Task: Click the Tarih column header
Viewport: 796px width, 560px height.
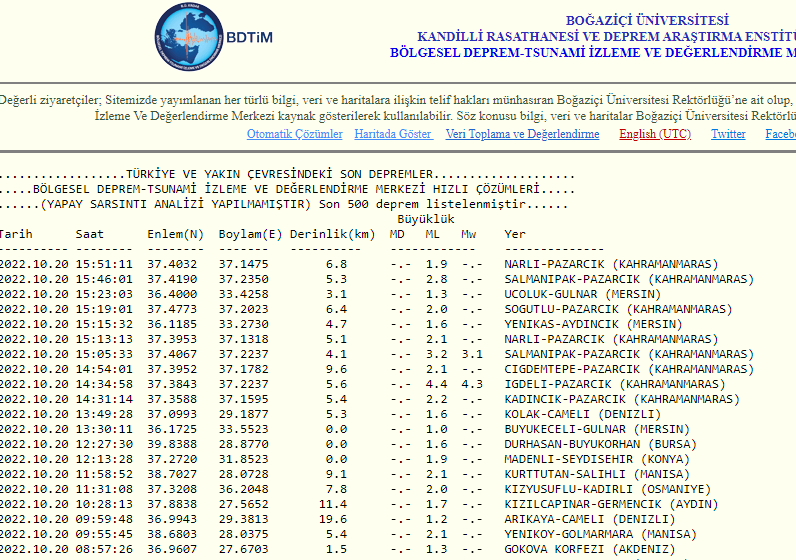Action: tap(15, 234)
